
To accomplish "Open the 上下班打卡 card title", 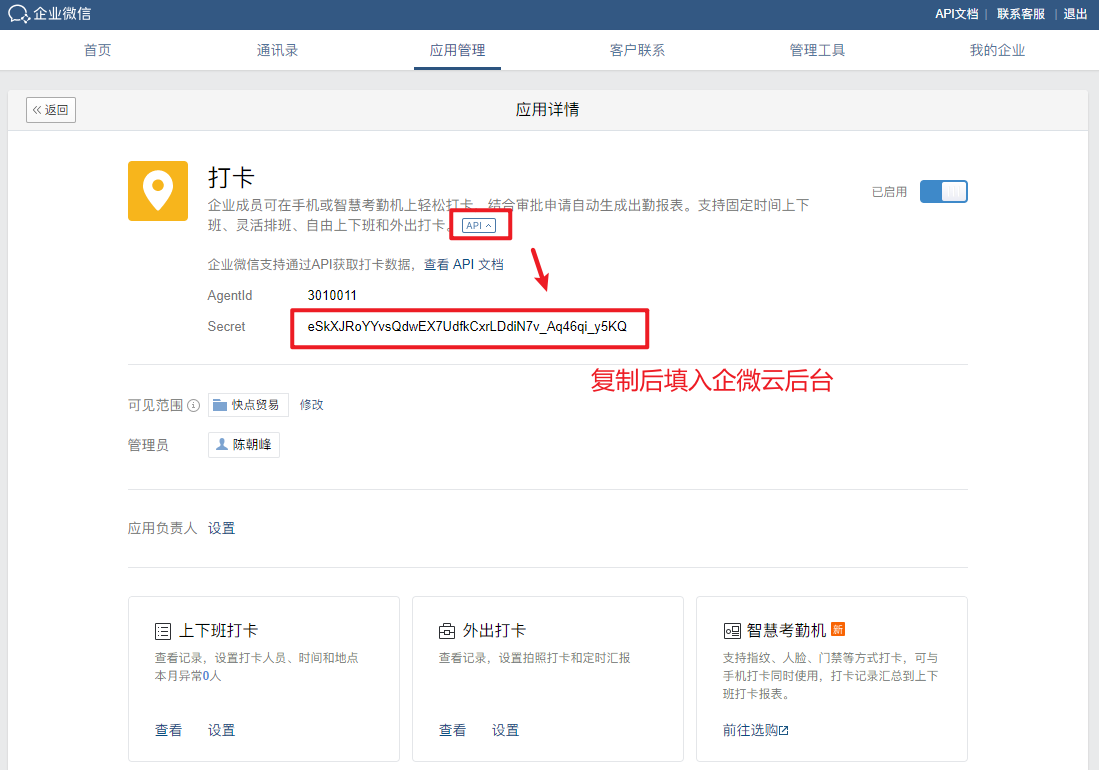I will [218, 631].
